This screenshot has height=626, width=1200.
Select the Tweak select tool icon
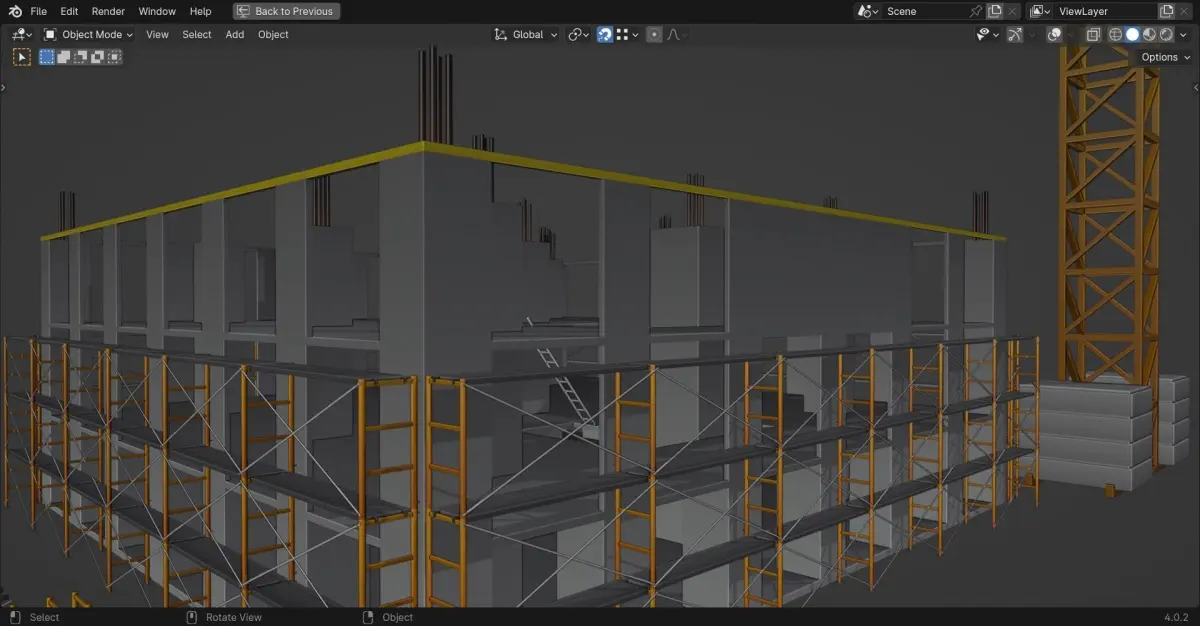pyautogui.click(x=21, y=57)
